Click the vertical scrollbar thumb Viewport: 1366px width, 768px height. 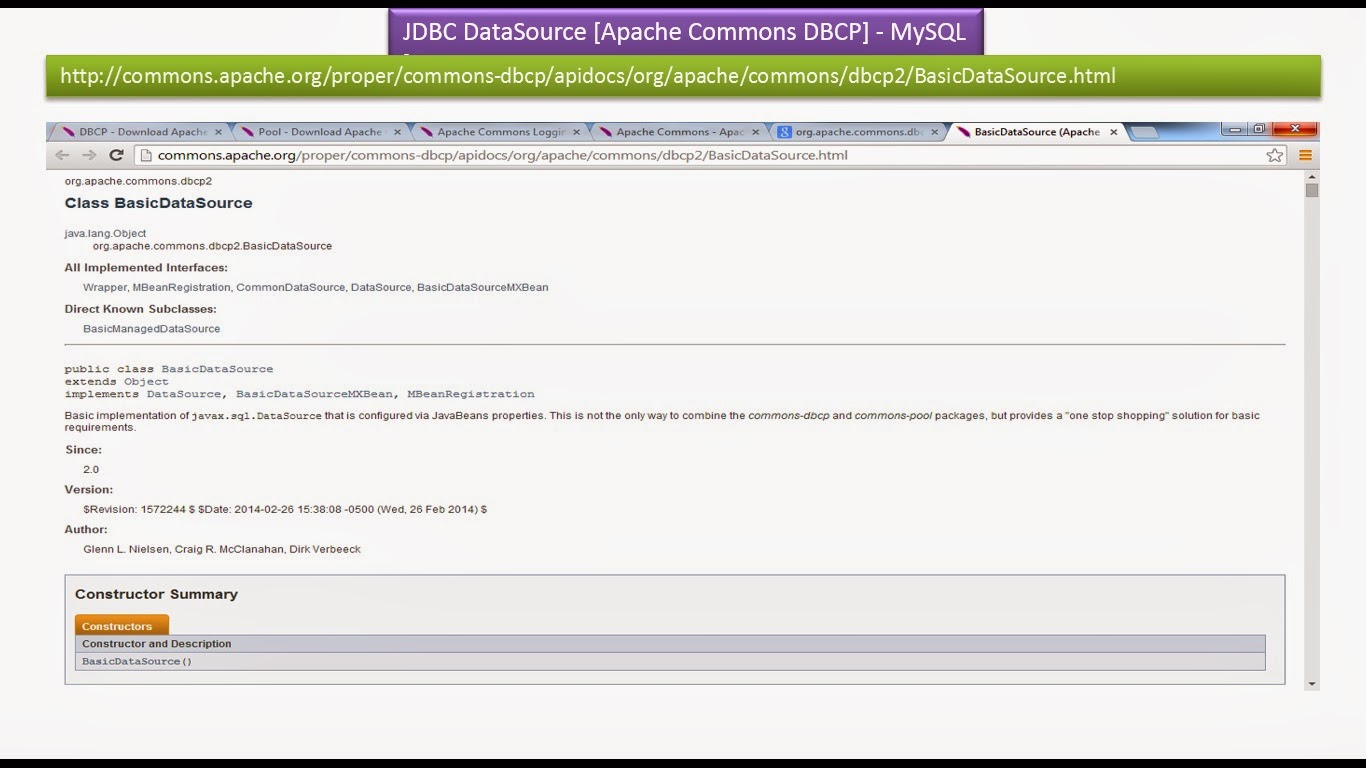1311,190
